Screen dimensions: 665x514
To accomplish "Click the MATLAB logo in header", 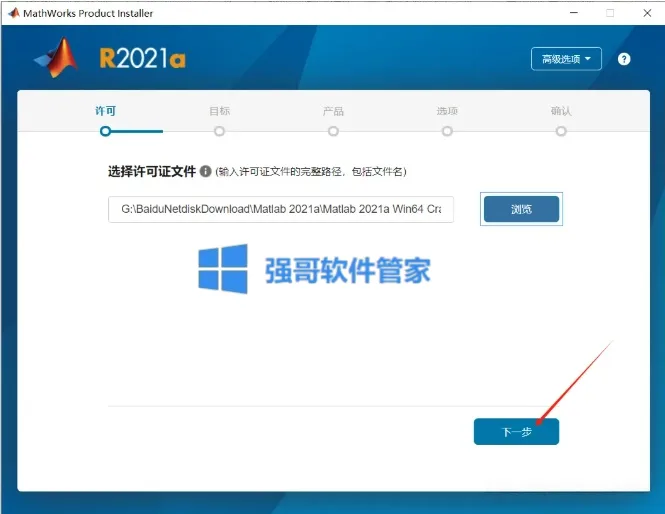I will click(57, 58).
